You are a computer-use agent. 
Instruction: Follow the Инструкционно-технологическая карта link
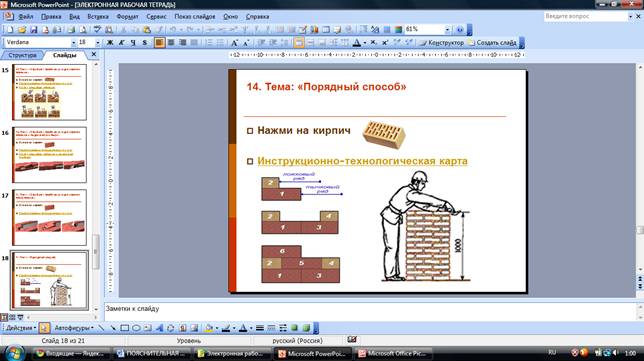point(362,161)
